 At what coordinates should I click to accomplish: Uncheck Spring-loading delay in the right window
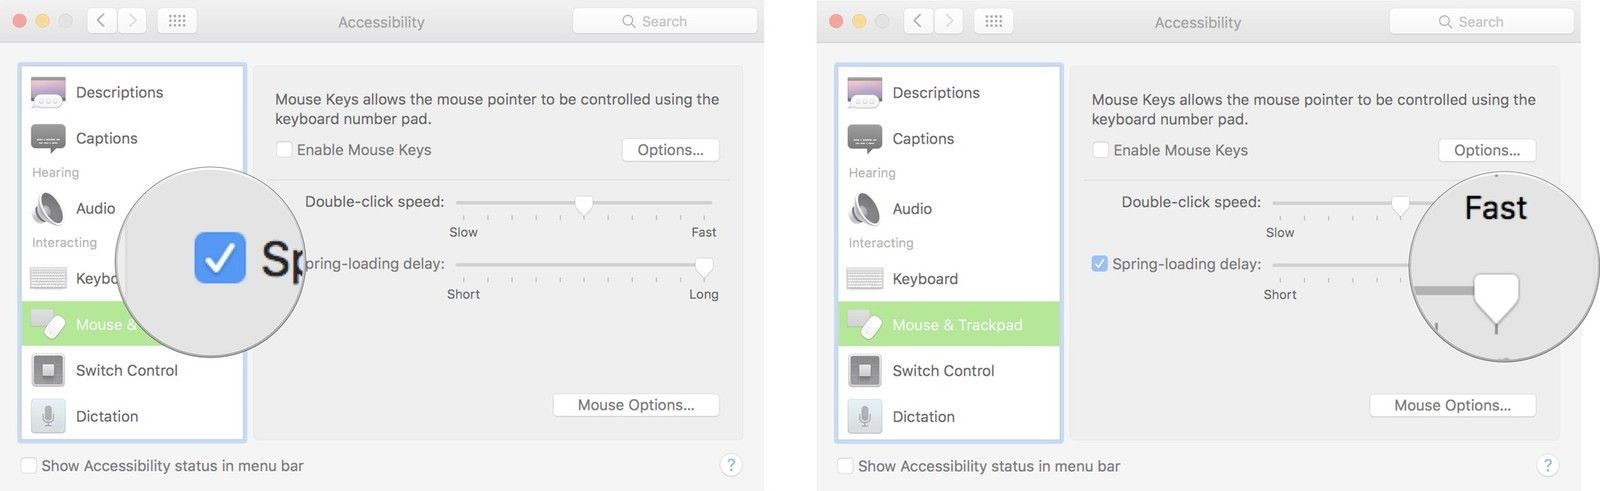coord(1100,264)
